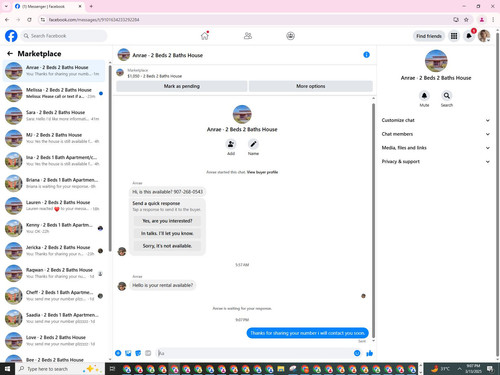The height and width of the screenshot is (375, 500).
Task: Show hidden system tray icons
Action: pyautogui.click(x=459, y=369)
